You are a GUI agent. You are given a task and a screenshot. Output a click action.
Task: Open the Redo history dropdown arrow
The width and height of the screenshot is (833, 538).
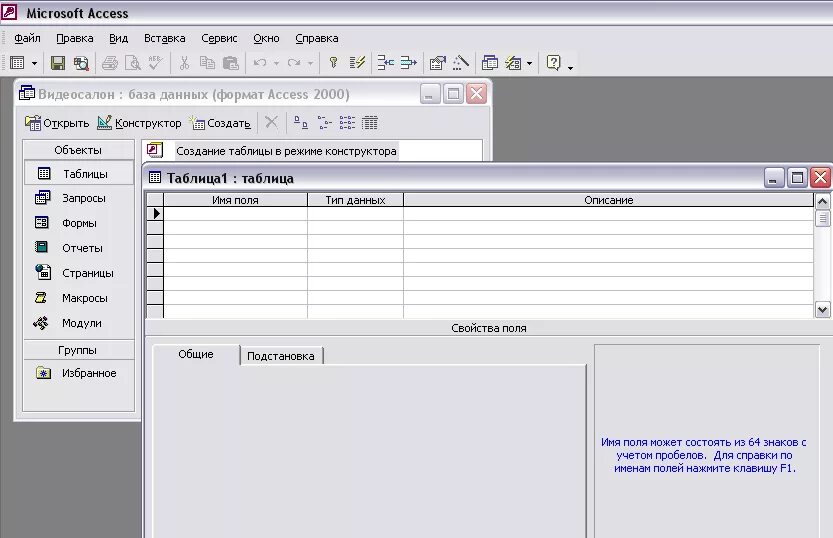[310, 64]
